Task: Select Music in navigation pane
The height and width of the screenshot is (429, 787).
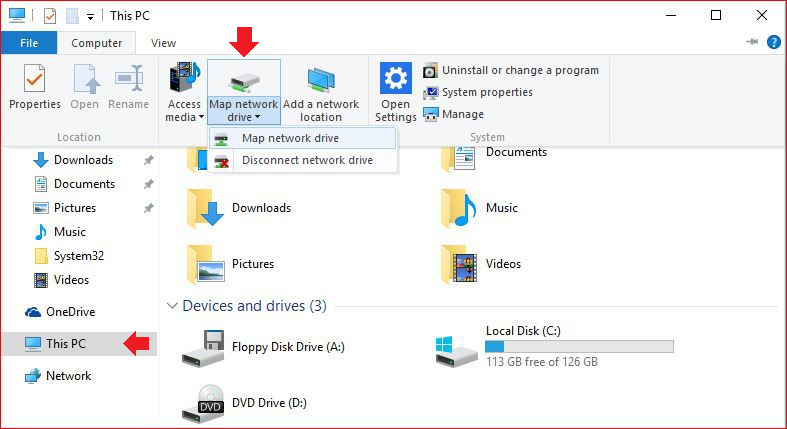Action: (x=60, y=232)
